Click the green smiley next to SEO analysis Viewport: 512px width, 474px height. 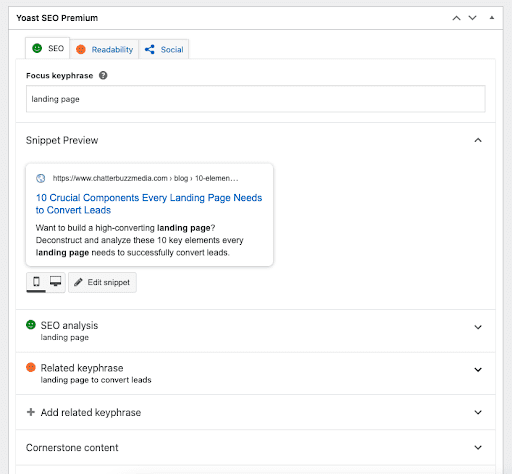click(31, 325)
